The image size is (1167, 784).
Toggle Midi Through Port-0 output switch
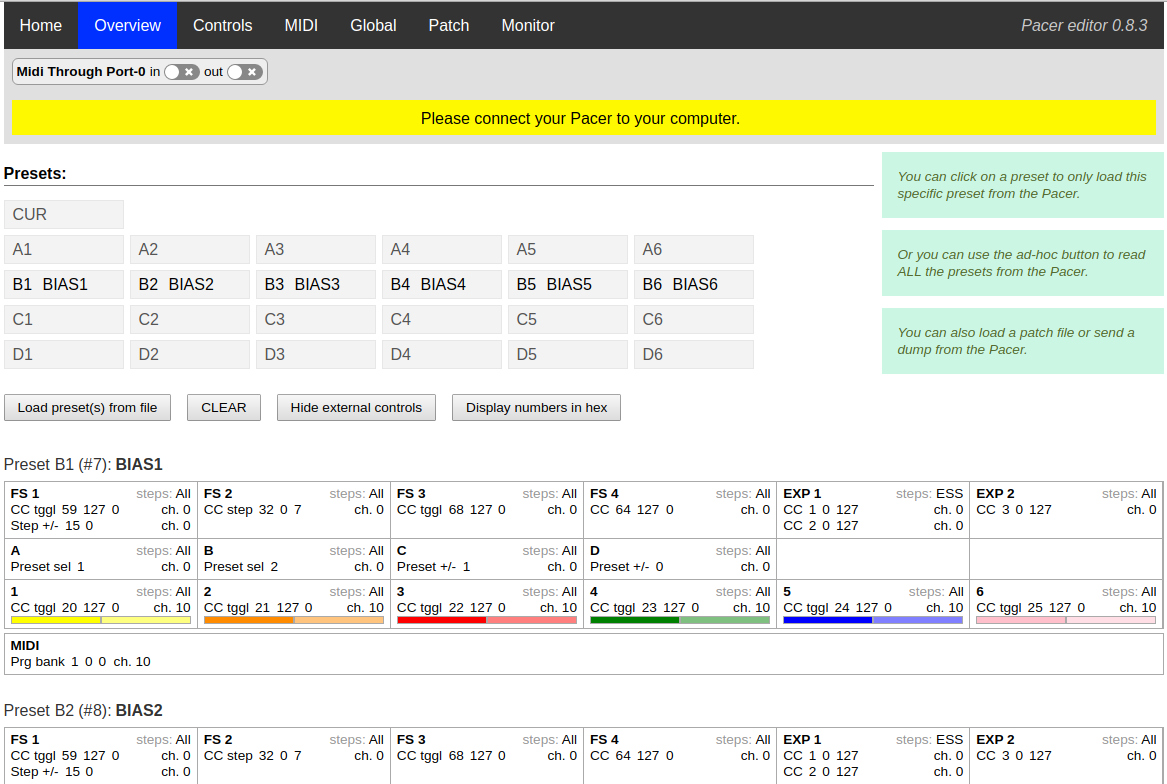tap(244, 72)
